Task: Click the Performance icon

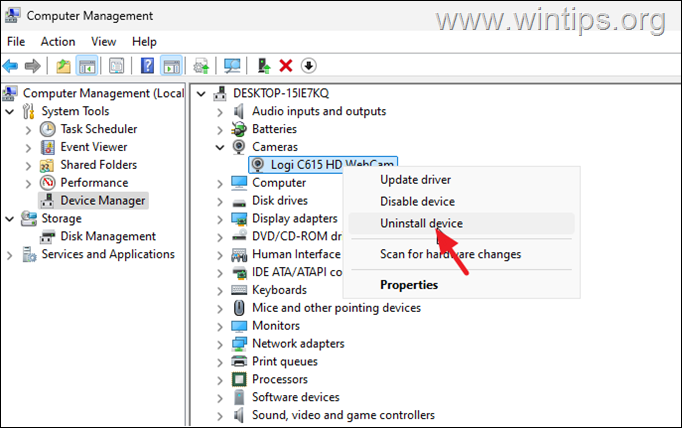Action: click(x=47, y=183)
